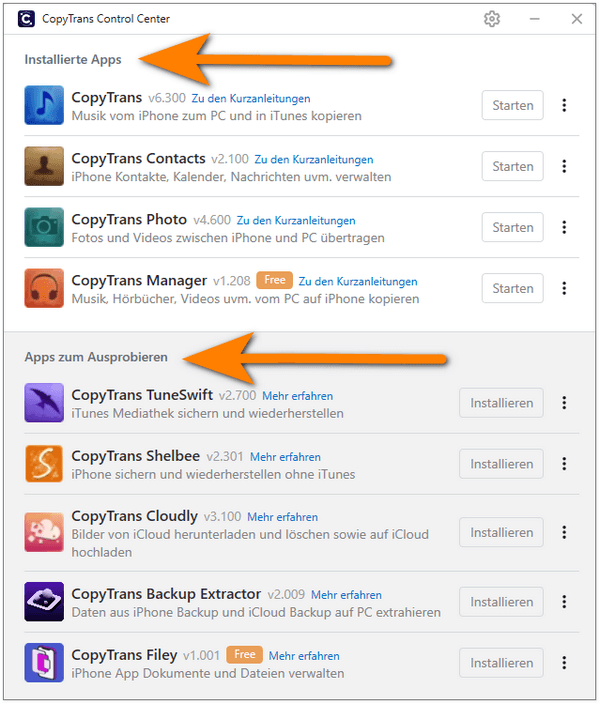Screen dimensions: 600x704
Task: Click the CopyTrans Photo title text
Action: [129, 220]
